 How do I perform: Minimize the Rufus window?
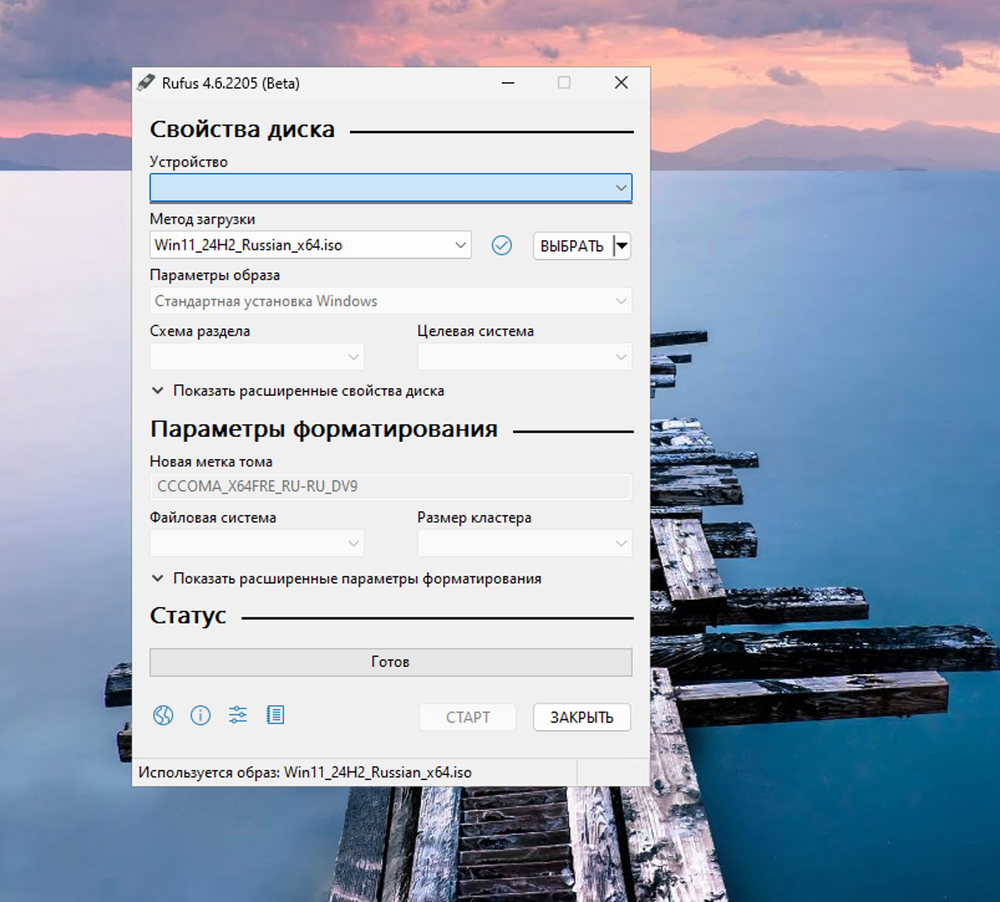point(508,83)
